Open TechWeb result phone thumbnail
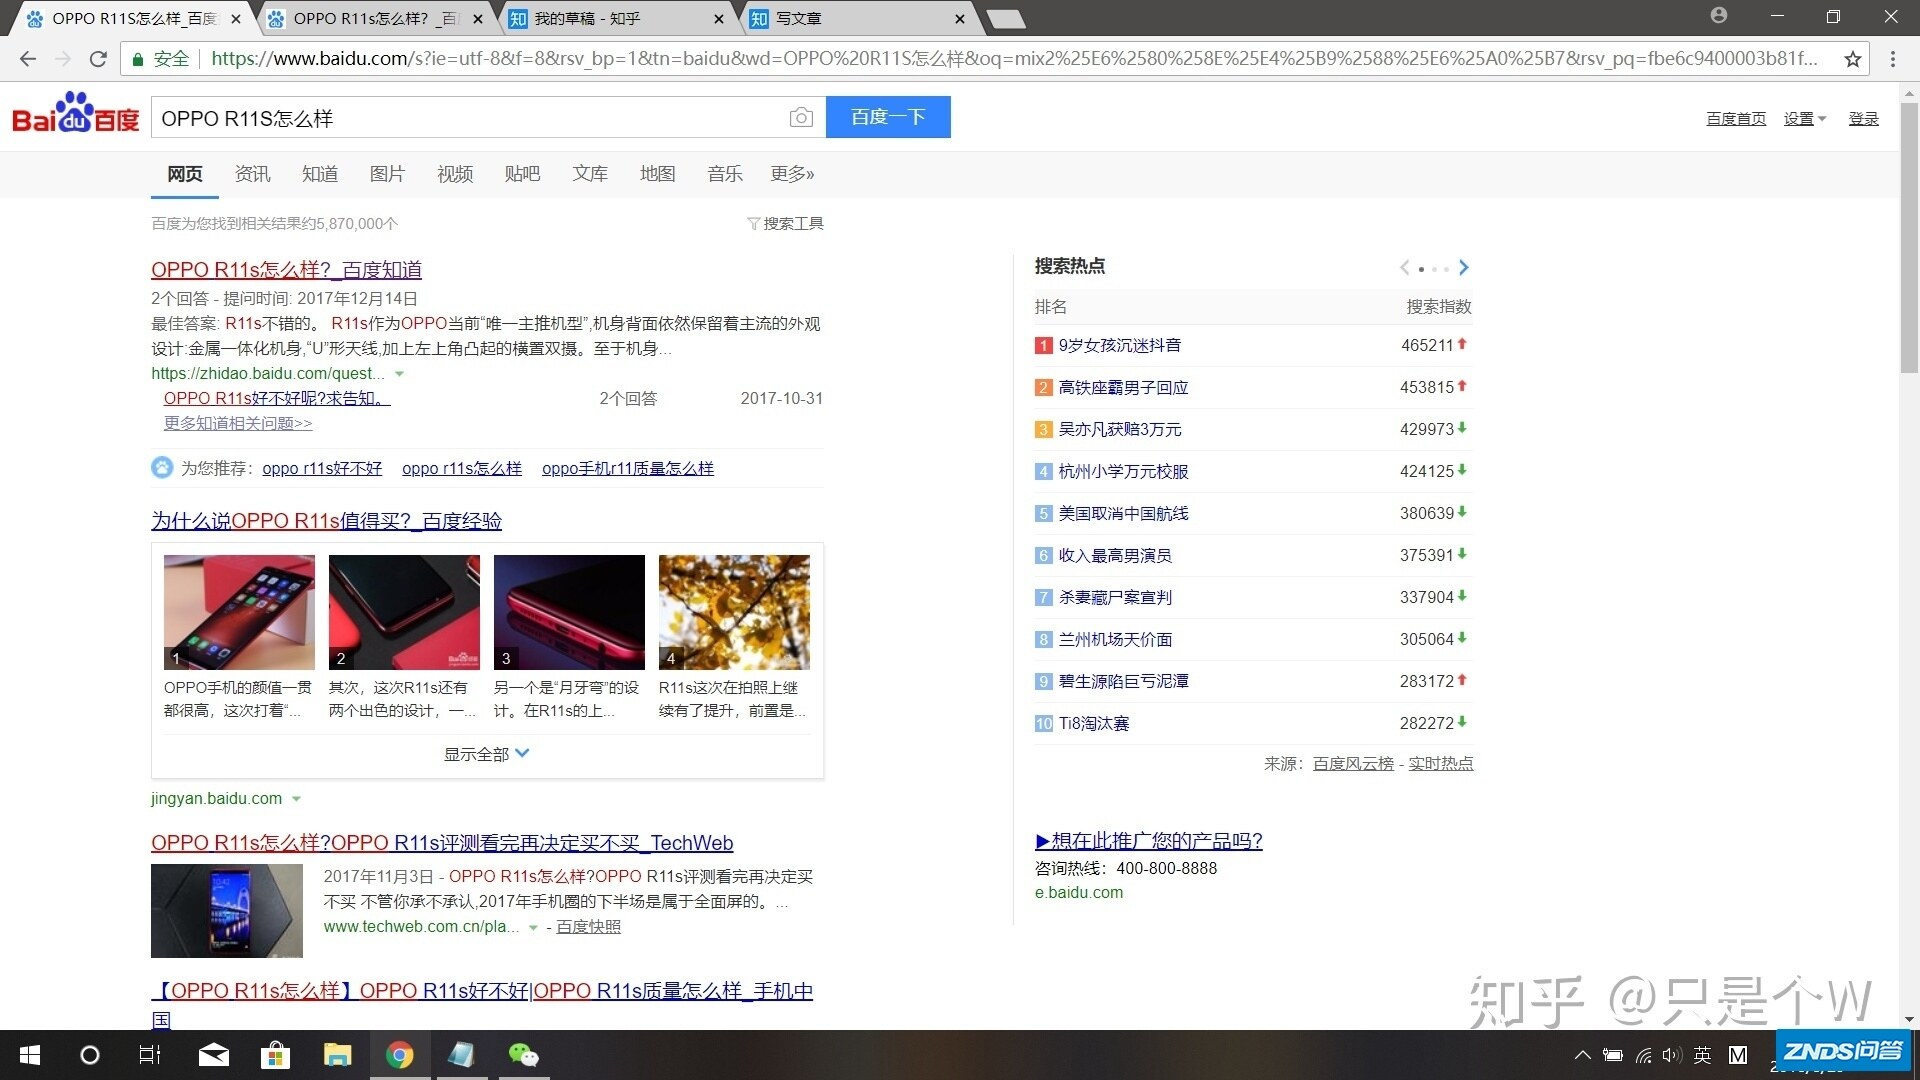Viewport: 1920px width, 1080px height. click(x=227, y=911)
